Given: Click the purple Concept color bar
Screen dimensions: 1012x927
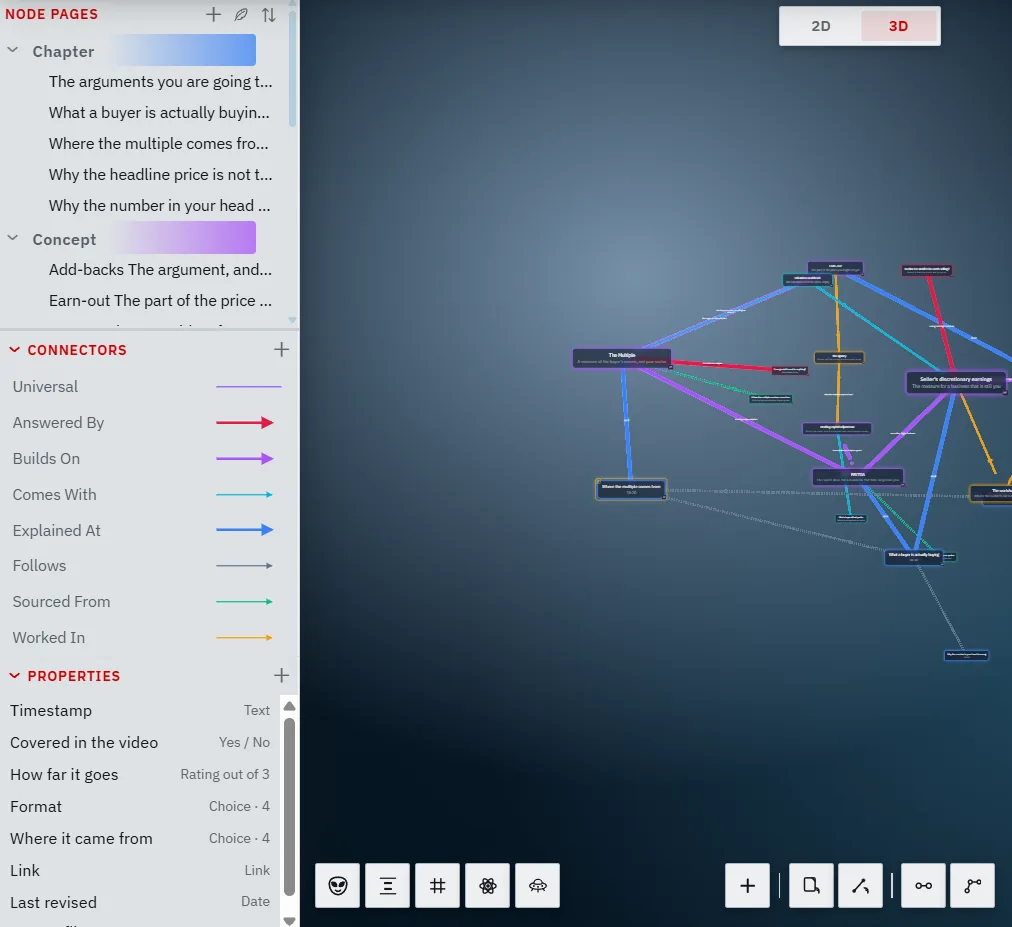Looking at the screenshot, I should click(185, 238).
